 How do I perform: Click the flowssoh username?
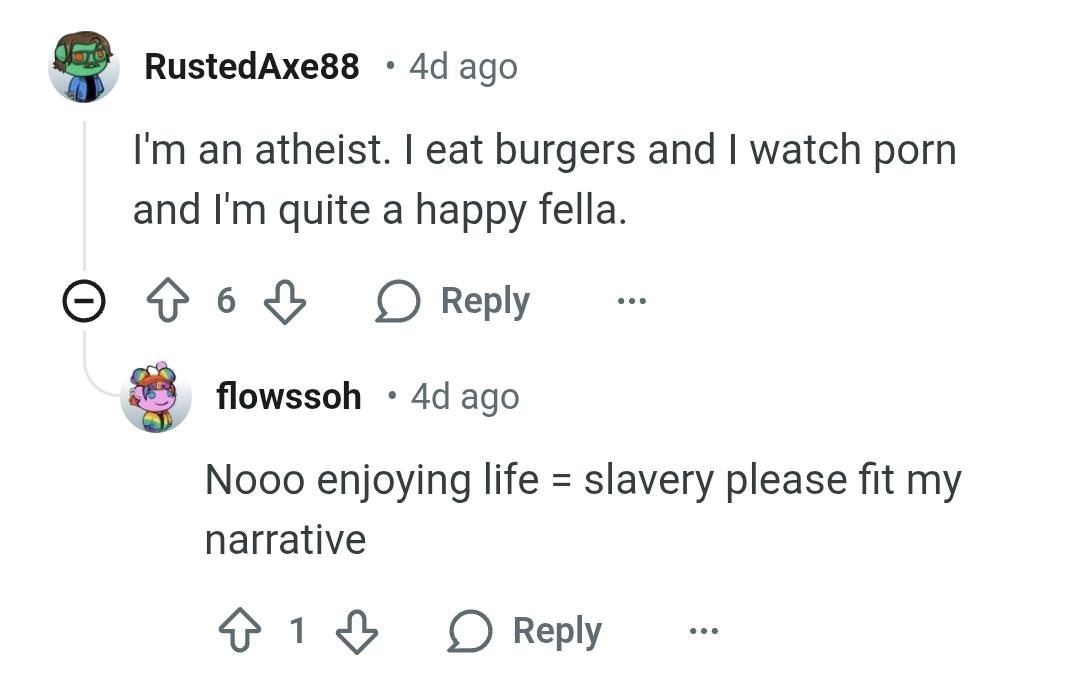[288, 397]
